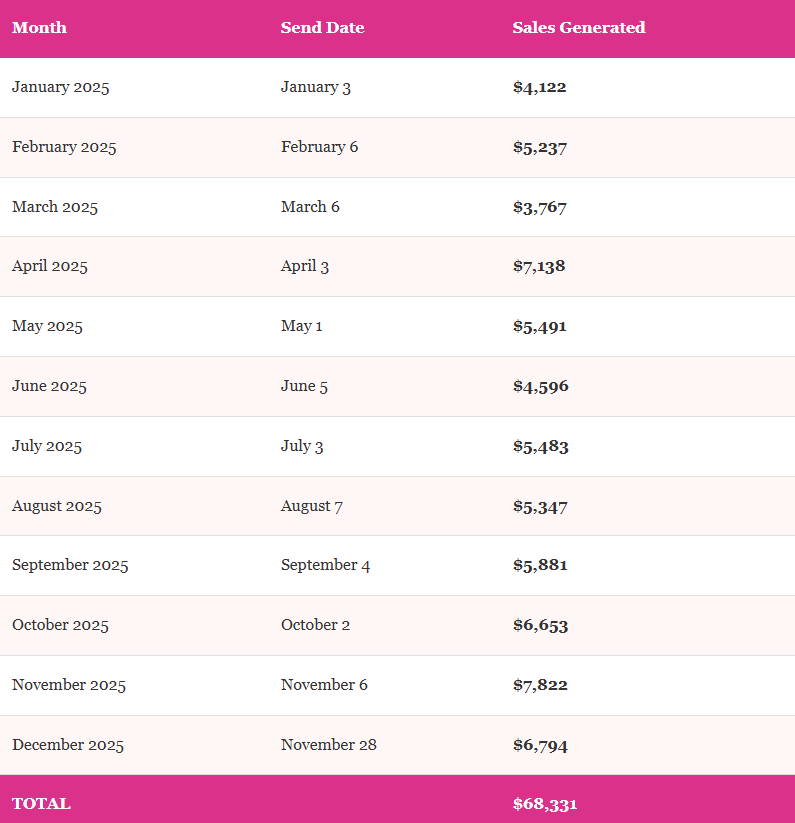Click the $7,138 sales amount

click(540, 266)
